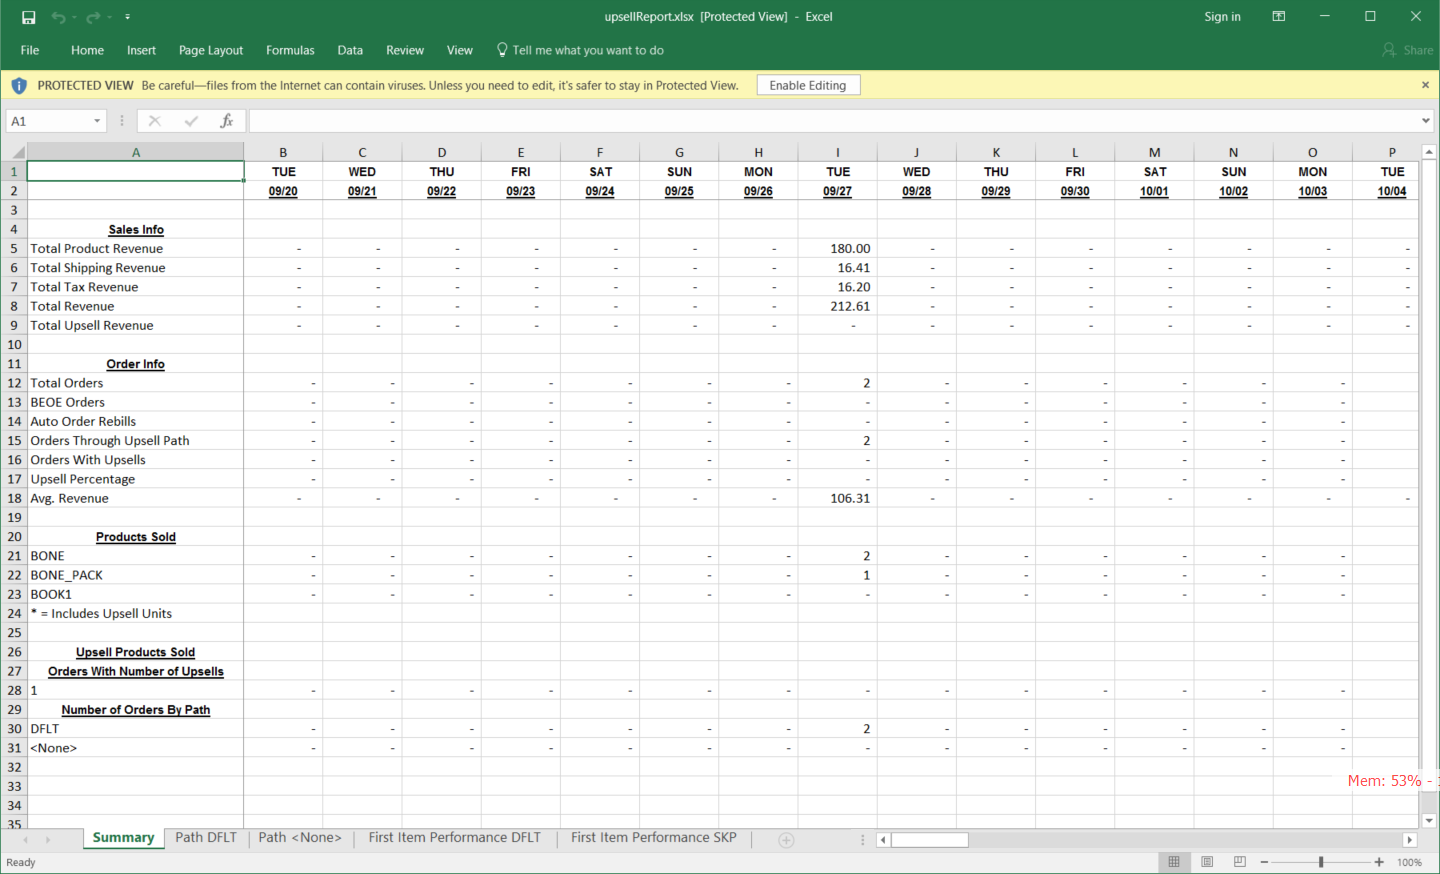This screenshot has height=874, width=1440.
Task: Click the BONE_PACK row label
Action: coord(135,575)
